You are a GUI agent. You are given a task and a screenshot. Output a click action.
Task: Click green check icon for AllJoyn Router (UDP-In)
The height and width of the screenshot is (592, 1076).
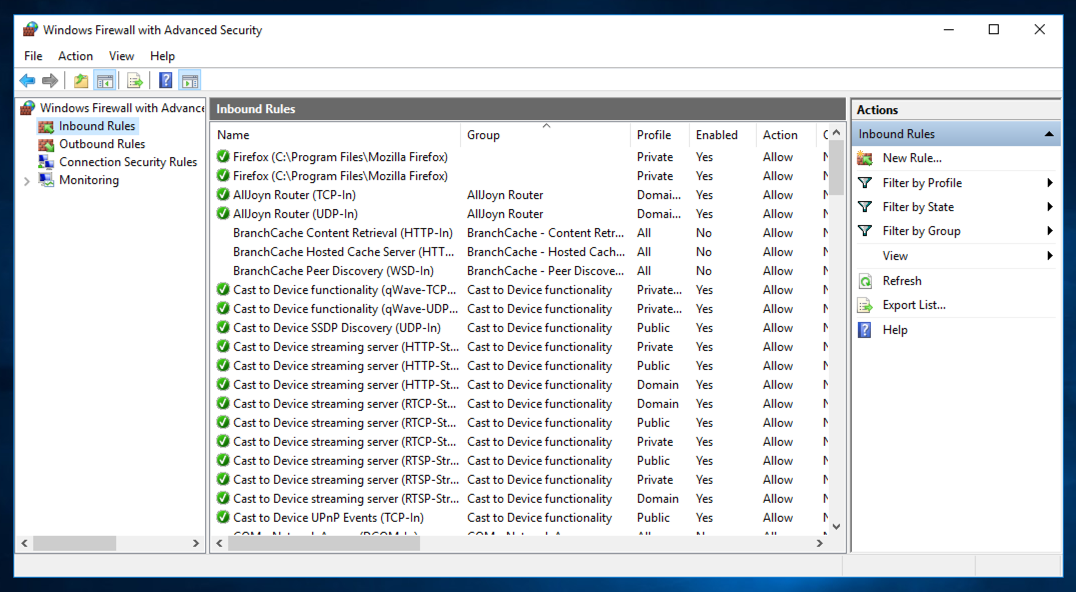coord(223,214)
